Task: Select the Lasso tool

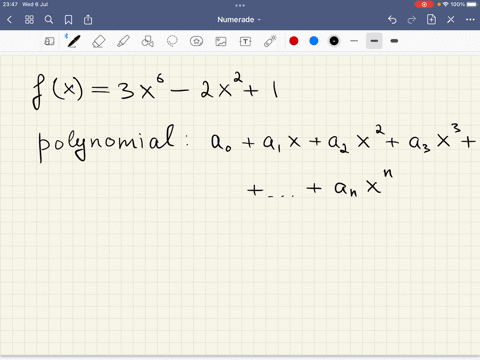Action: (172, 41)
